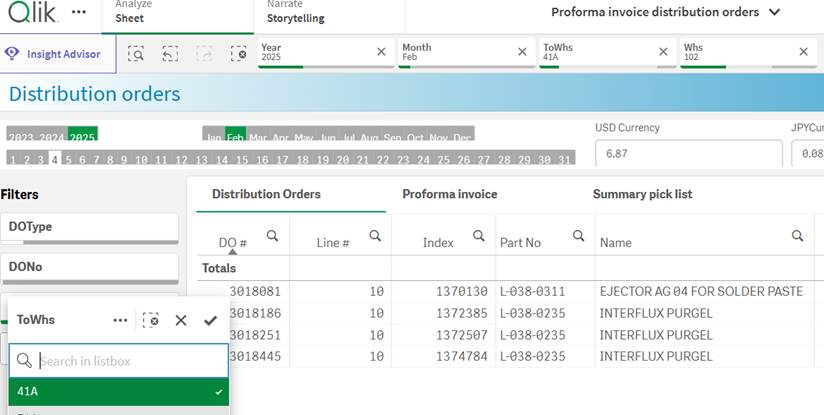Screen dimensions: 824x415
Task: Expand the sheet title dropdown chevron
Action: (x=775, y=12)
